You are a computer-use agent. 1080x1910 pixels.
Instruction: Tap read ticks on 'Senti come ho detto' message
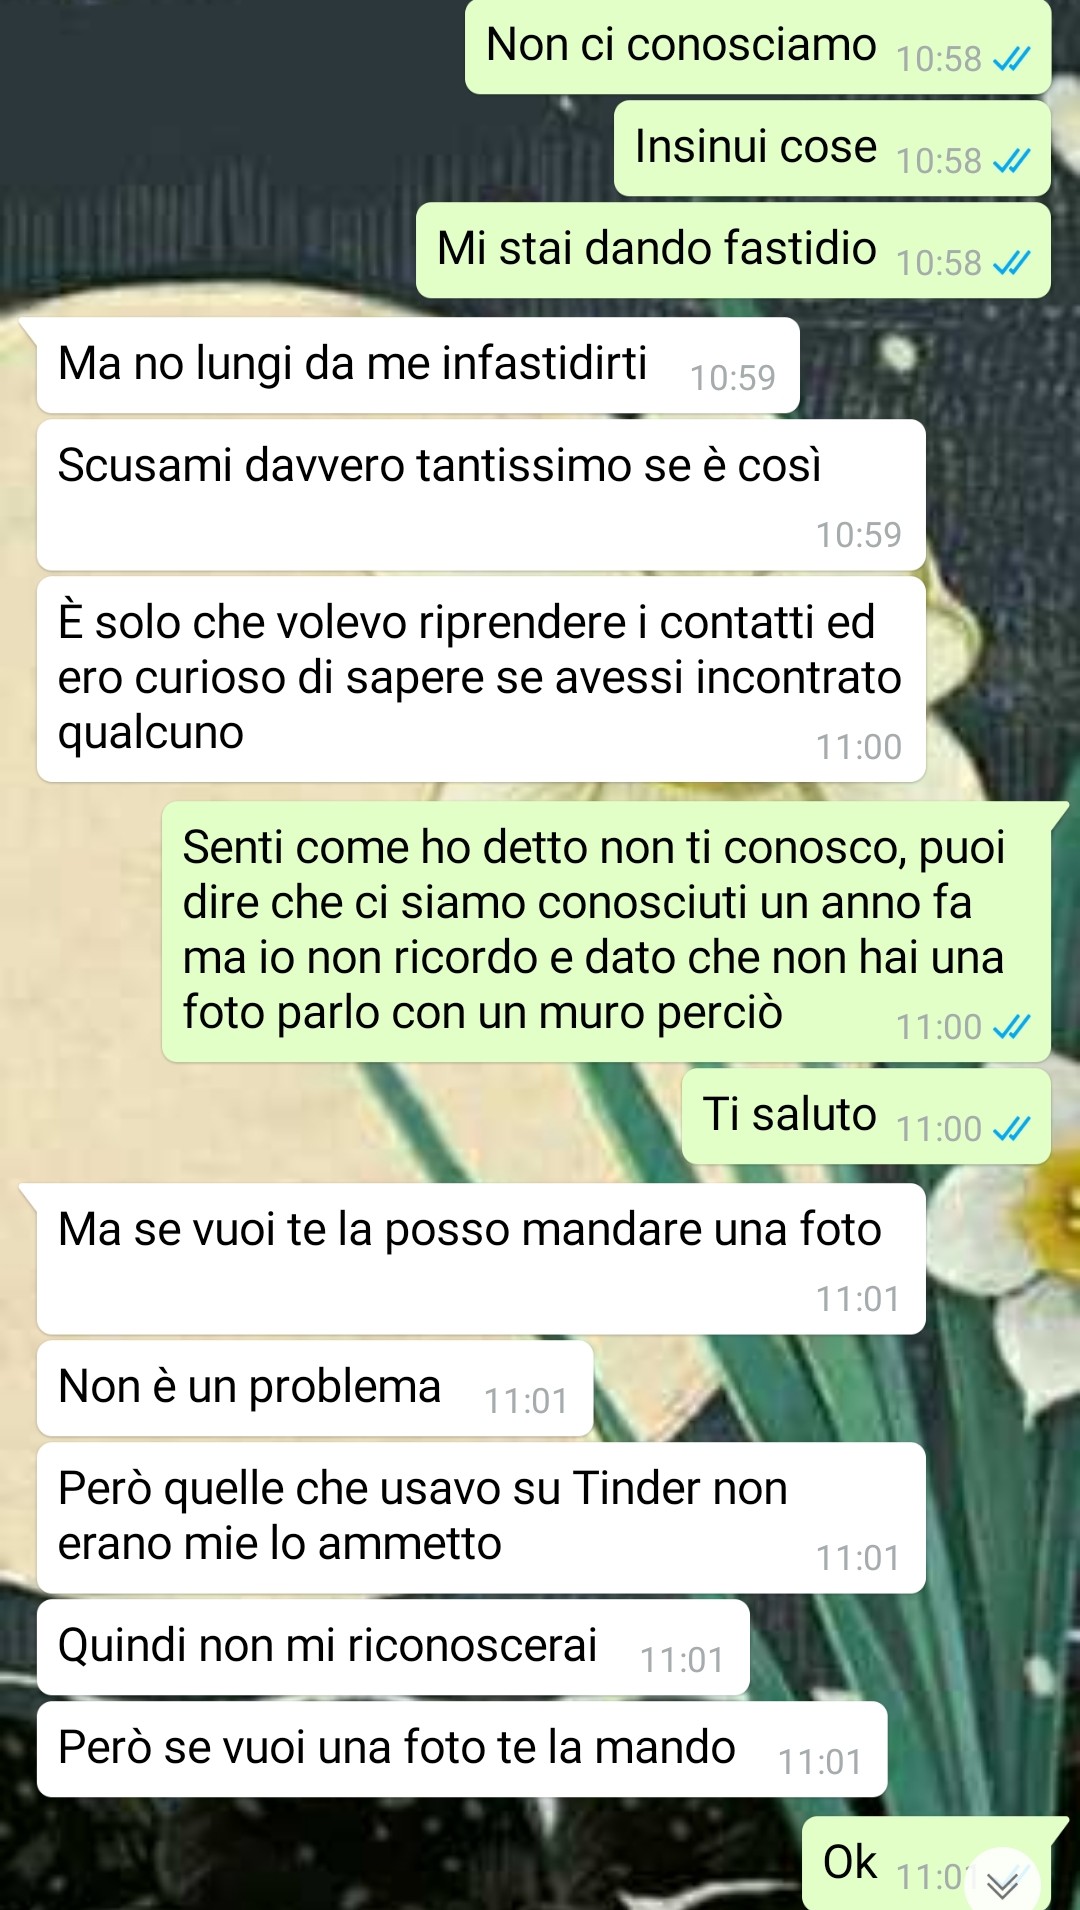1011,1027
